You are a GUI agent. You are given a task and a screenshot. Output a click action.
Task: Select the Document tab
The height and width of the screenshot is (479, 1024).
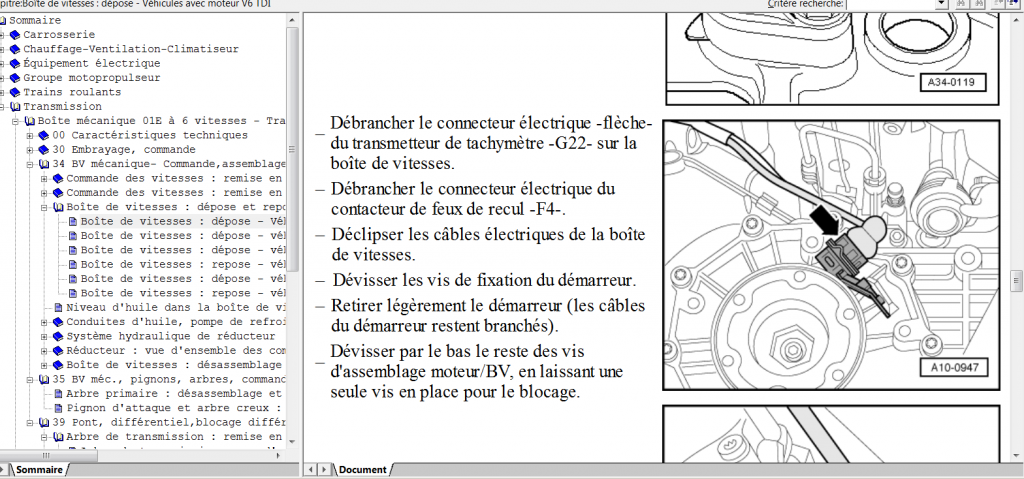click(x=361, y=470)
